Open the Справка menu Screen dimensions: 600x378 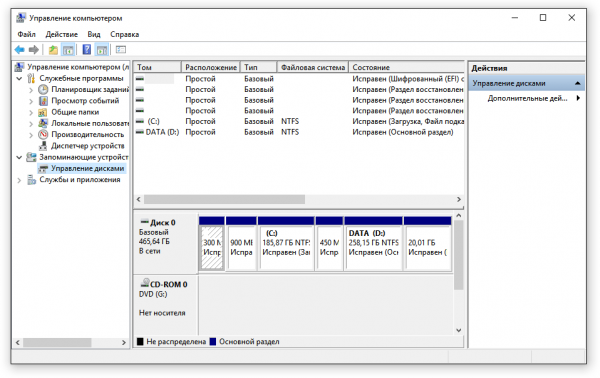[125, 34]
